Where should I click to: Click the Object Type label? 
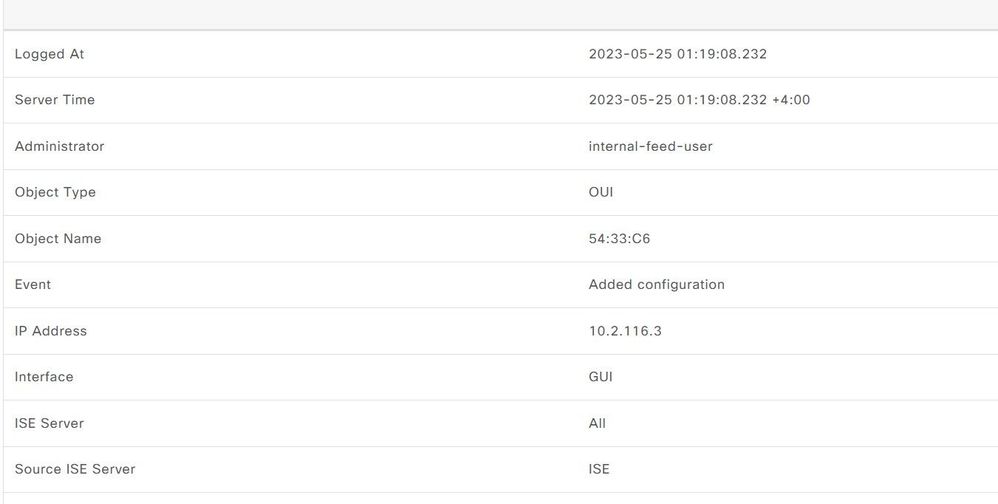55,192
